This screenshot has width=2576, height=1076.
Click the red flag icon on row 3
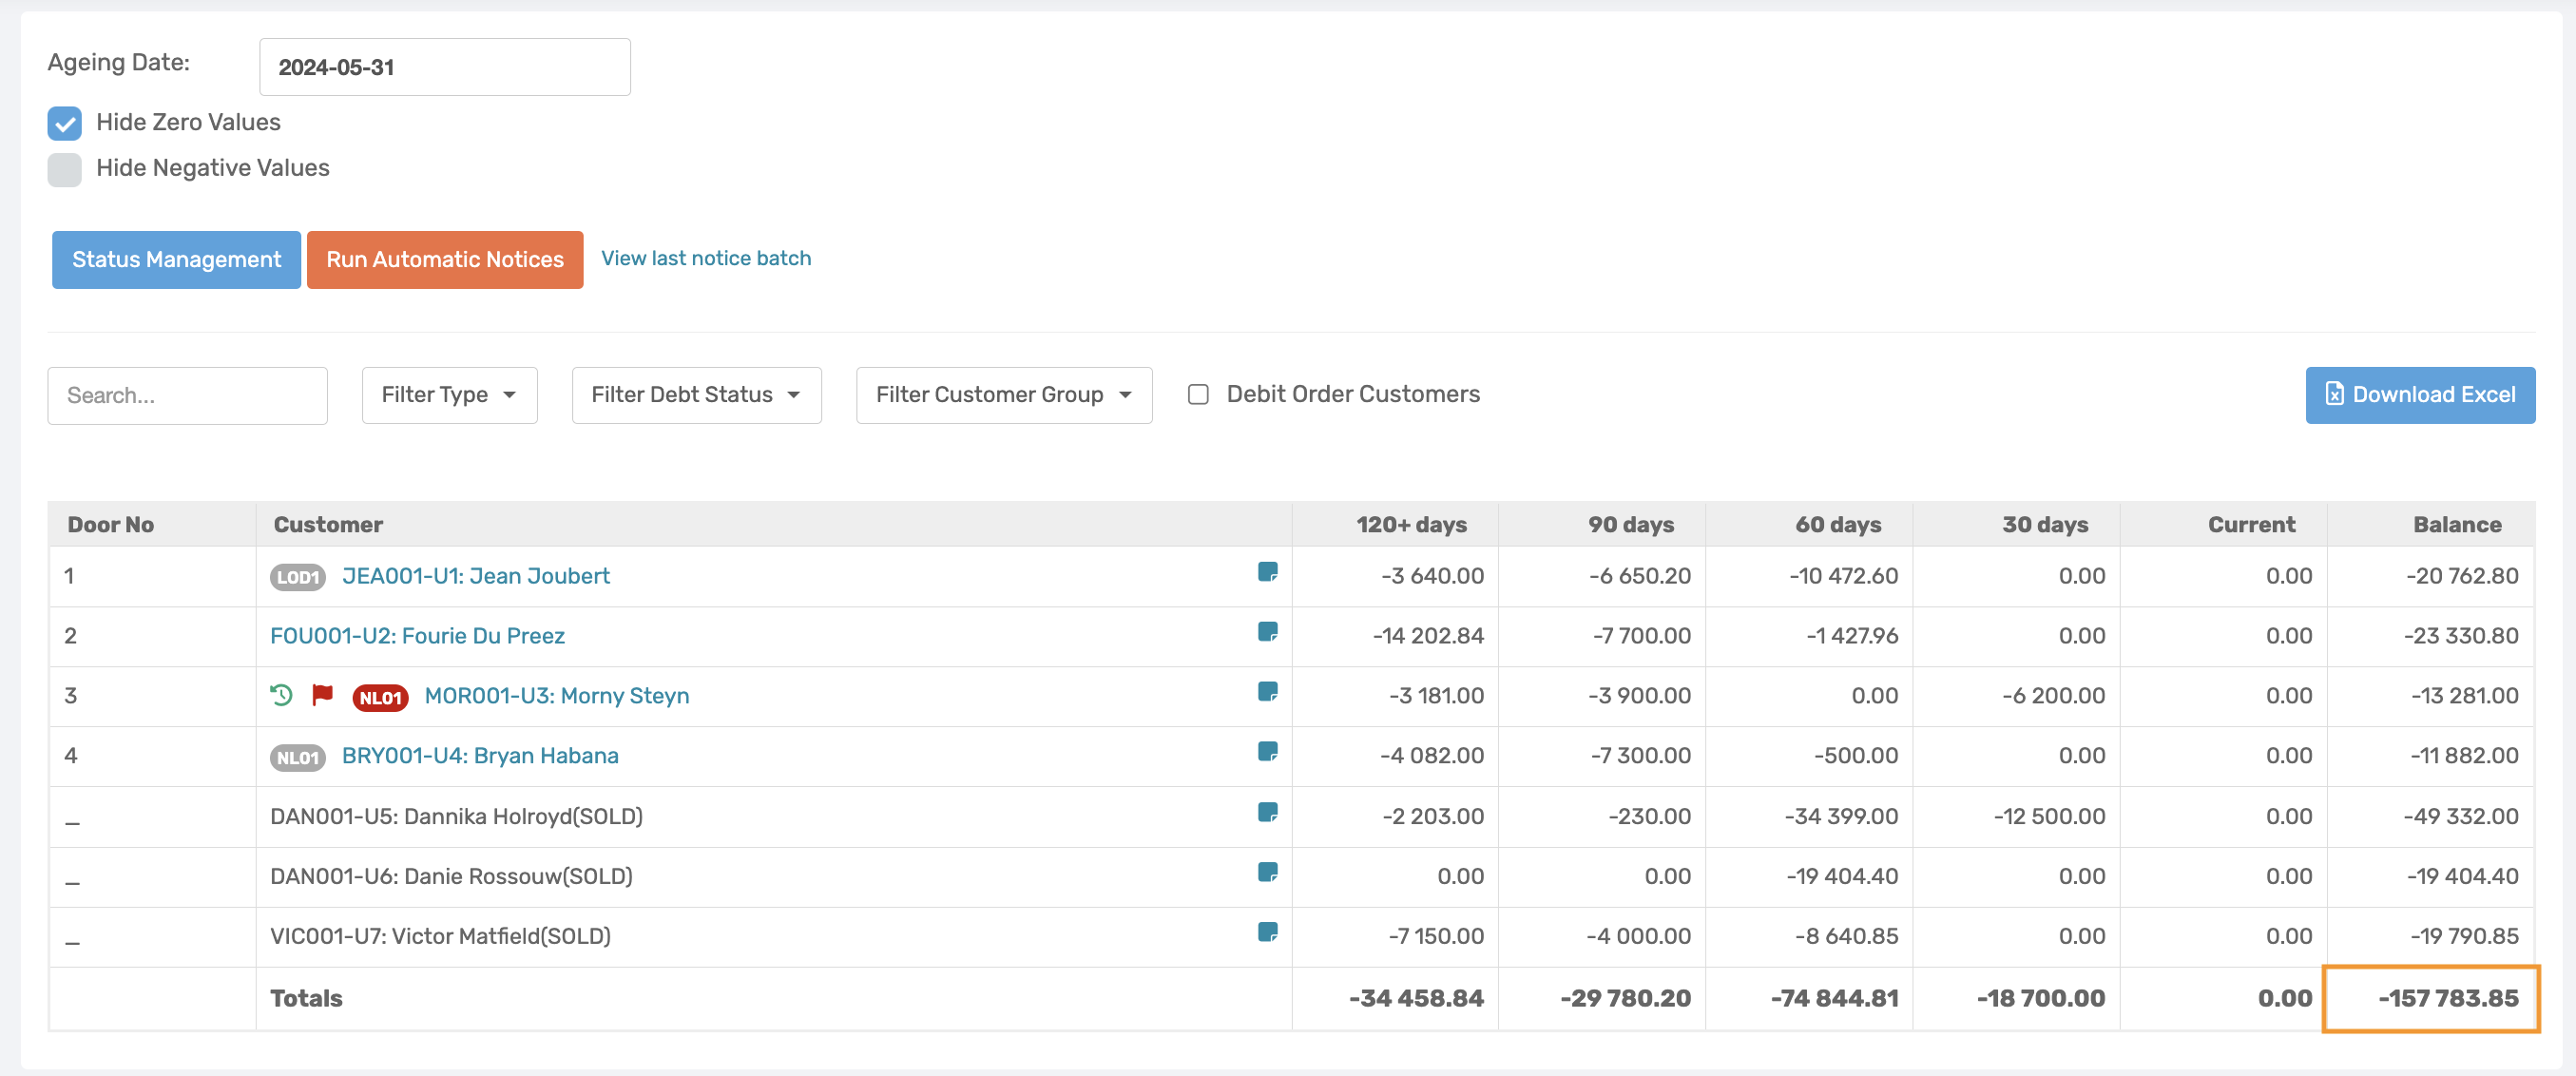(322, 694)
